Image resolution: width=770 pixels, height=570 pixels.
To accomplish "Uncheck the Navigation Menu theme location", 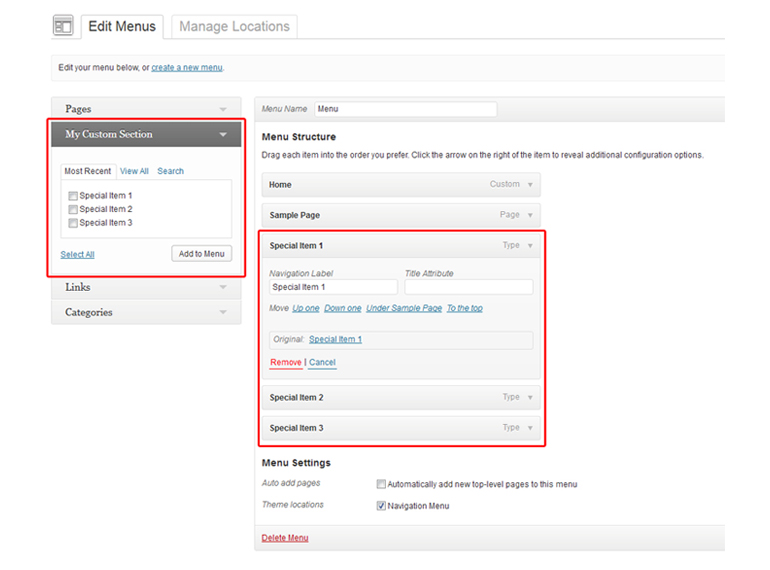I will tap(381, 506).
